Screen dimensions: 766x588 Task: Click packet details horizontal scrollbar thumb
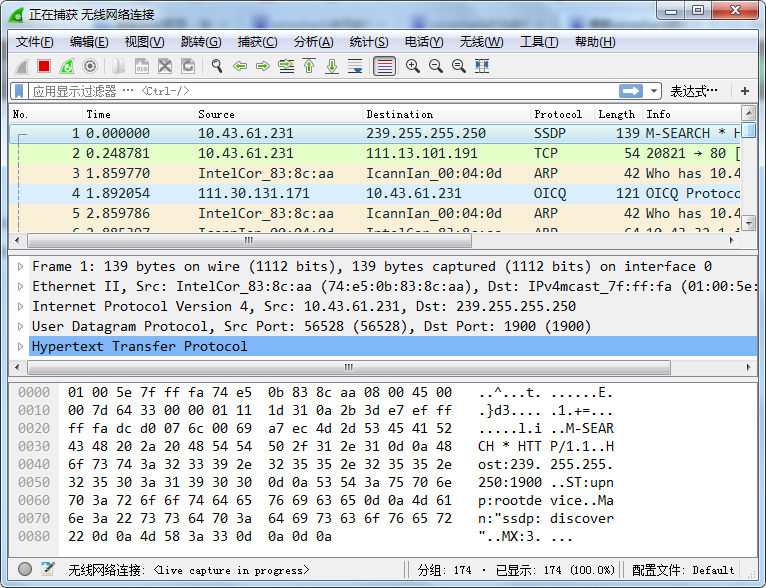pos(349,367)
